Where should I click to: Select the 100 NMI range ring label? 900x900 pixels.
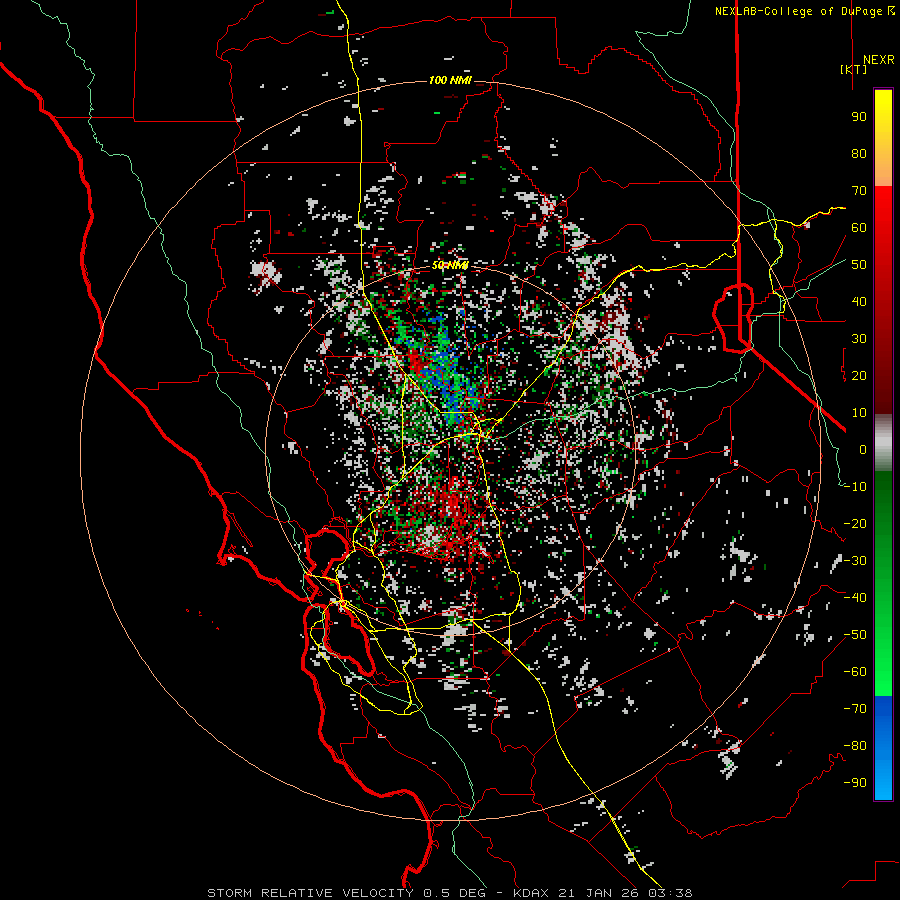(450, 80)
